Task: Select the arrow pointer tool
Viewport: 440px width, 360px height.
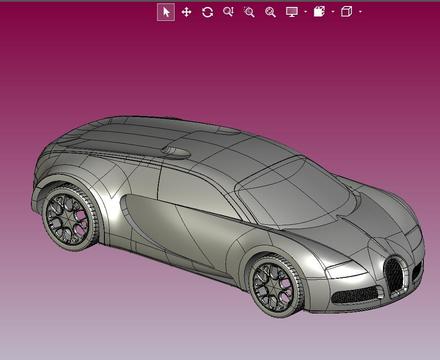Action: pyautogui.click(x=166, y=12)
